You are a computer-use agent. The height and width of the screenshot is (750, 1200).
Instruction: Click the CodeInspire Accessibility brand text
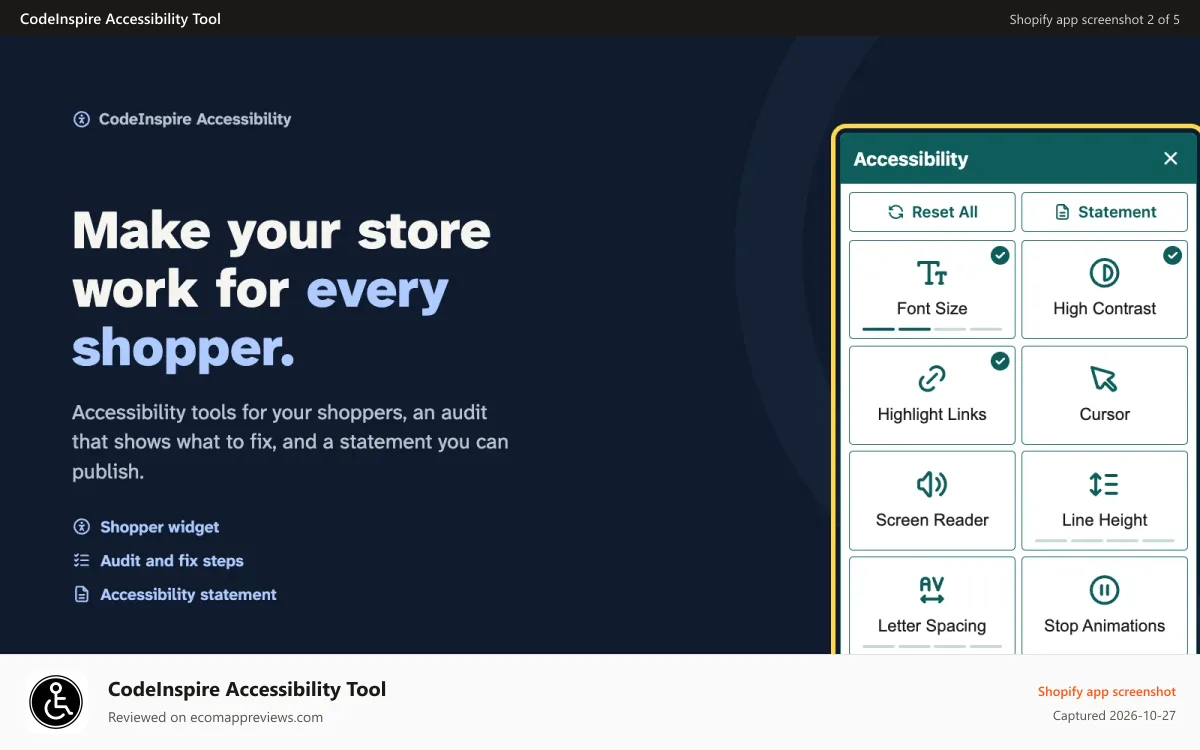pos(195,119)
